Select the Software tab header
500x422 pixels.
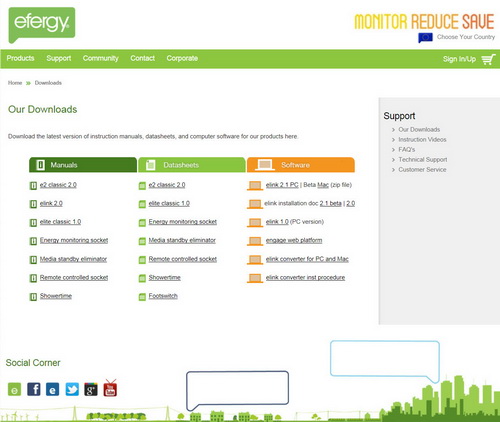301,165
